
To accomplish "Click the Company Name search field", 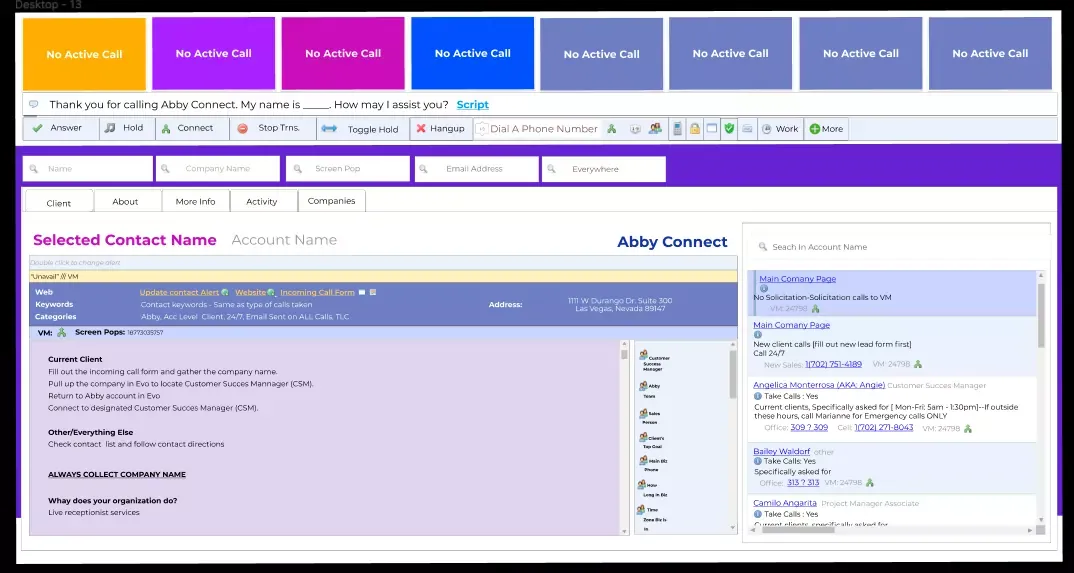I will pyautogui.click(x=218, y=169).
